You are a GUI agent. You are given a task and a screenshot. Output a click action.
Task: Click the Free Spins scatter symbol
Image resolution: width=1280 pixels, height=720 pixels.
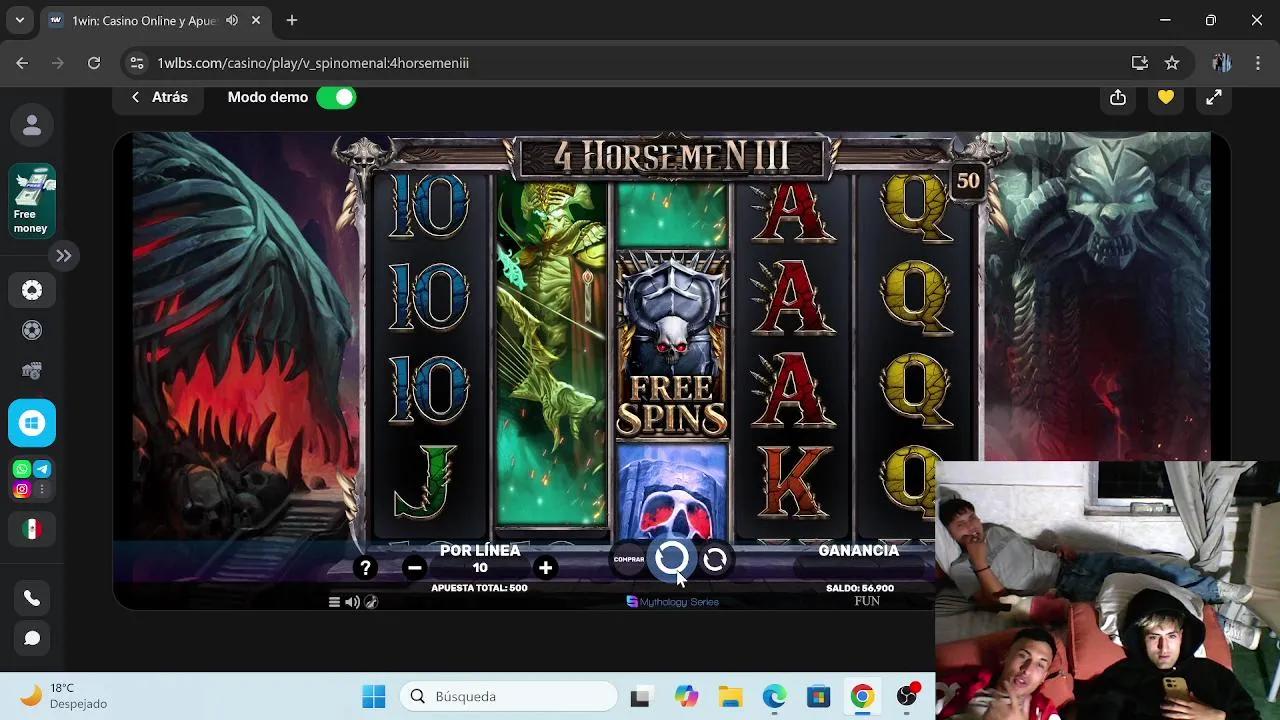click(x=672, y=346)
